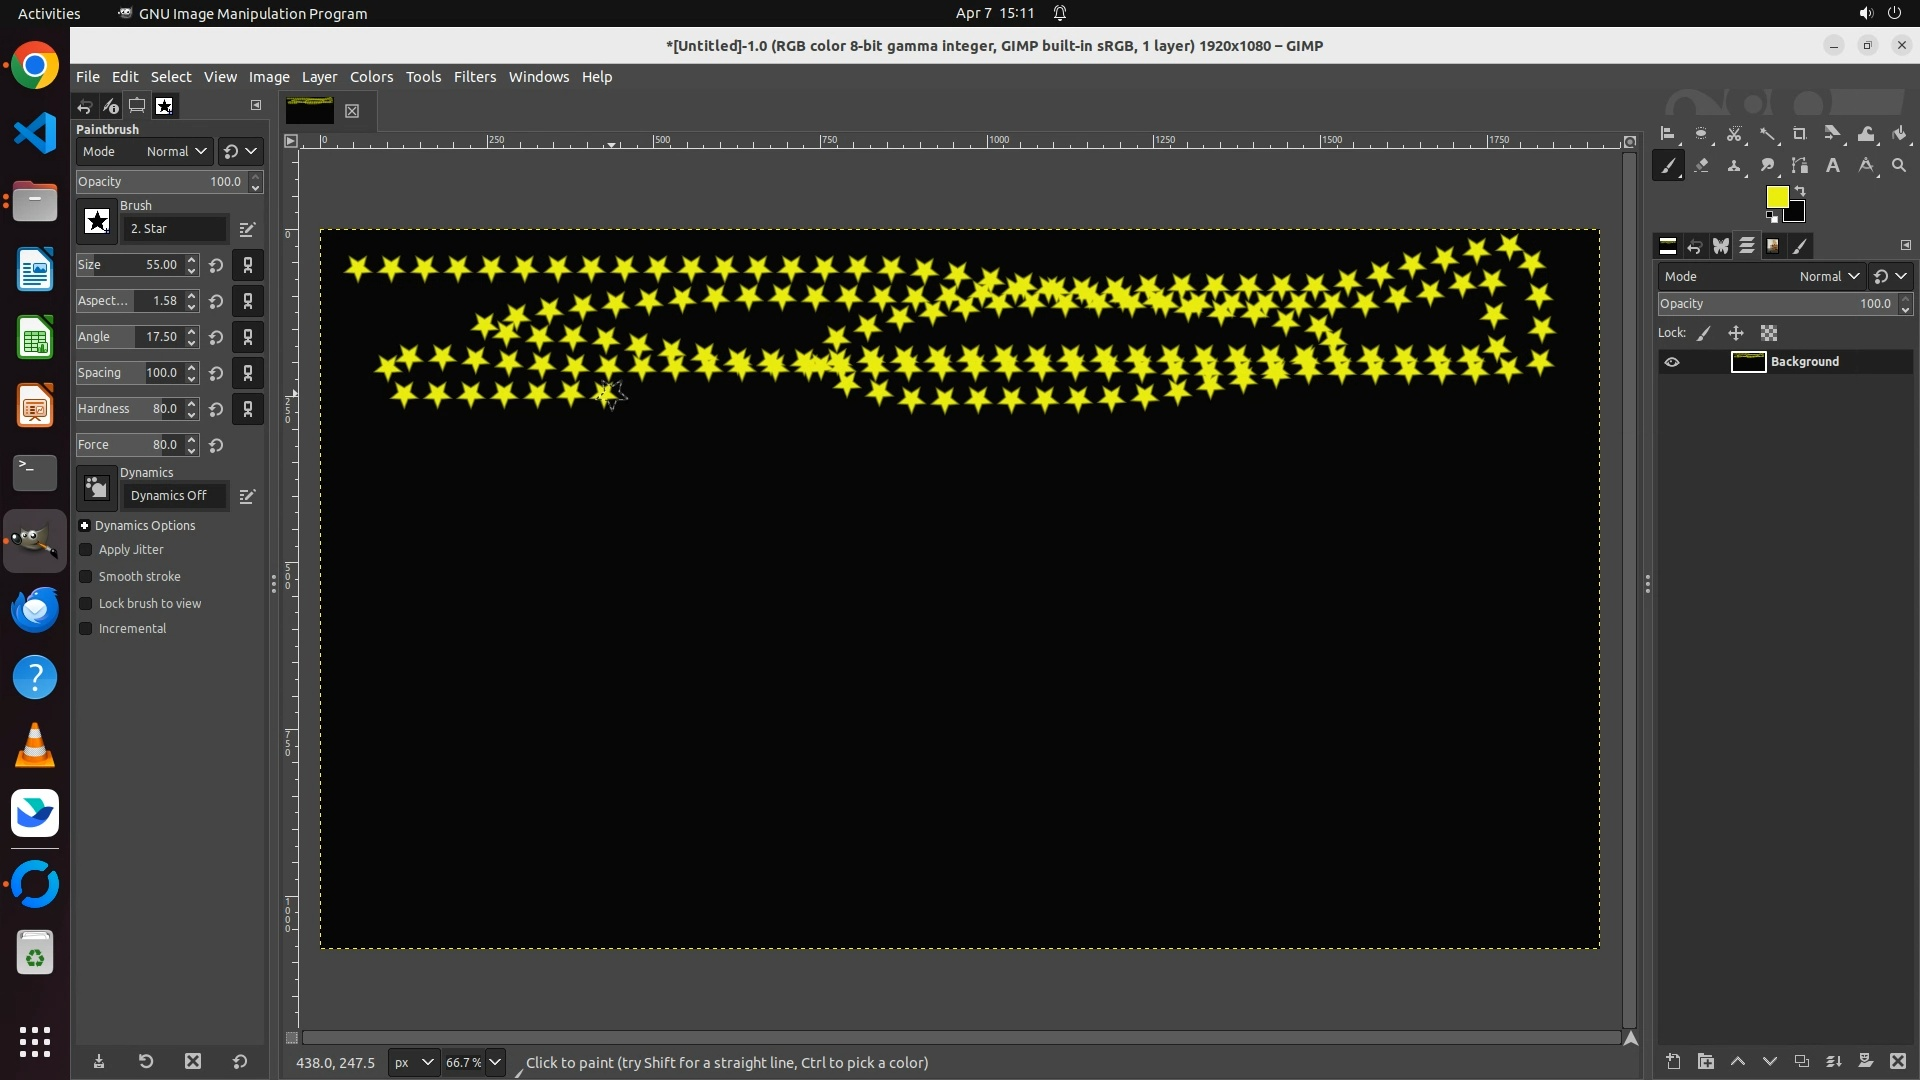1920x1080 pixels.
Task: Select the Clone stamp tool
Action: pyautogui.click(x=1734, y=166)
